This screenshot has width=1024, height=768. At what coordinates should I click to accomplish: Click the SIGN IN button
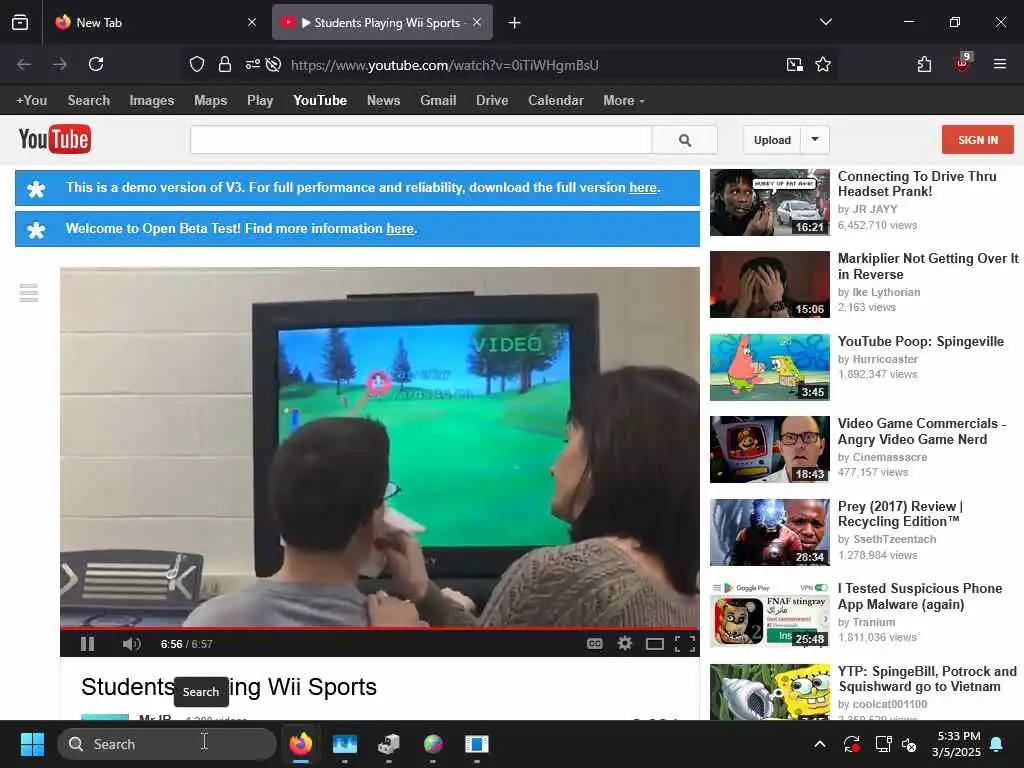point(978,140)
